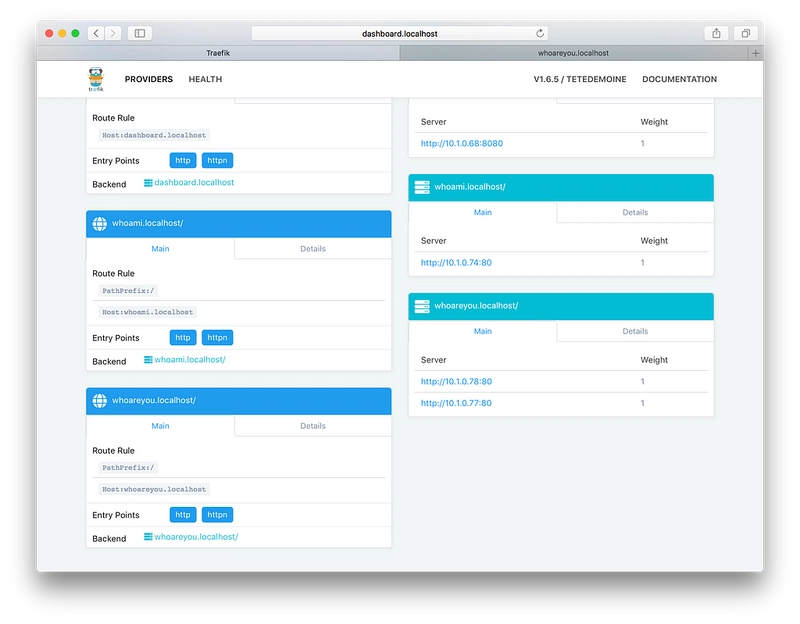Viewport: 800px width, 624px height.
Task: Click the Safari forward arrow
Action: click(x=113, y=33)
